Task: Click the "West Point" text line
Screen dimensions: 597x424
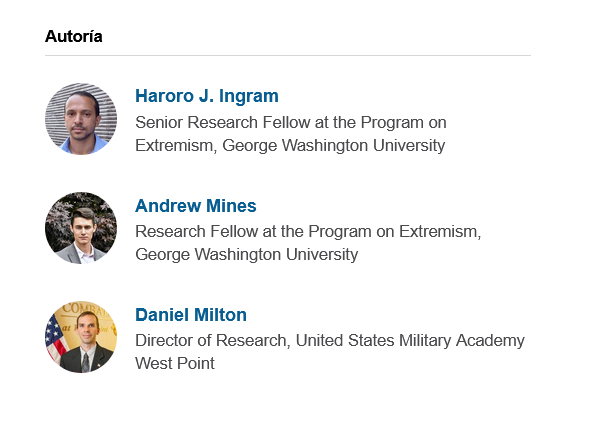Action: pyautogui.click(x=175, y=363)
